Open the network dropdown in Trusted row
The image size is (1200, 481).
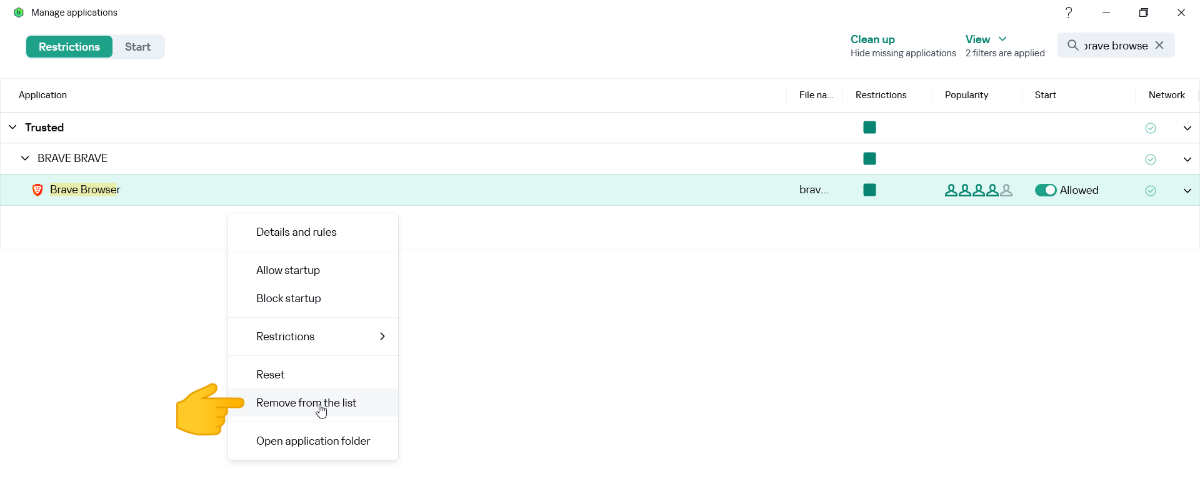[x=1188, y=128]
